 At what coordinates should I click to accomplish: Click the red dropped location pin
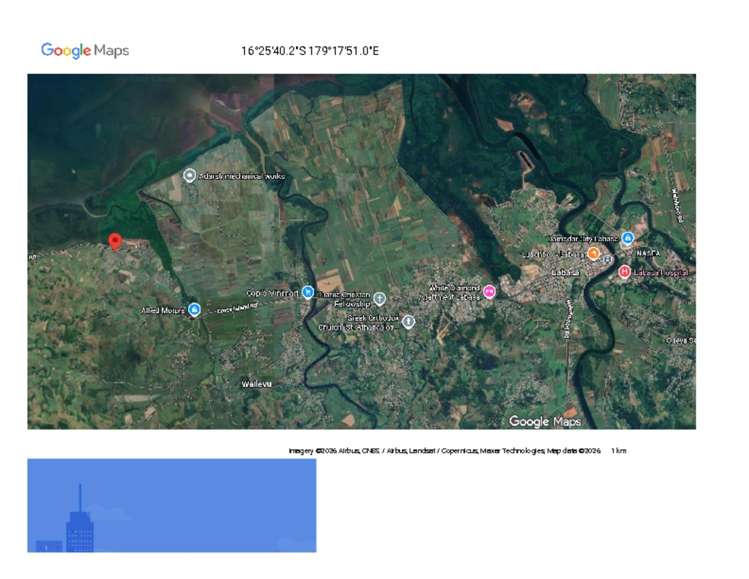tap(115, 242)
